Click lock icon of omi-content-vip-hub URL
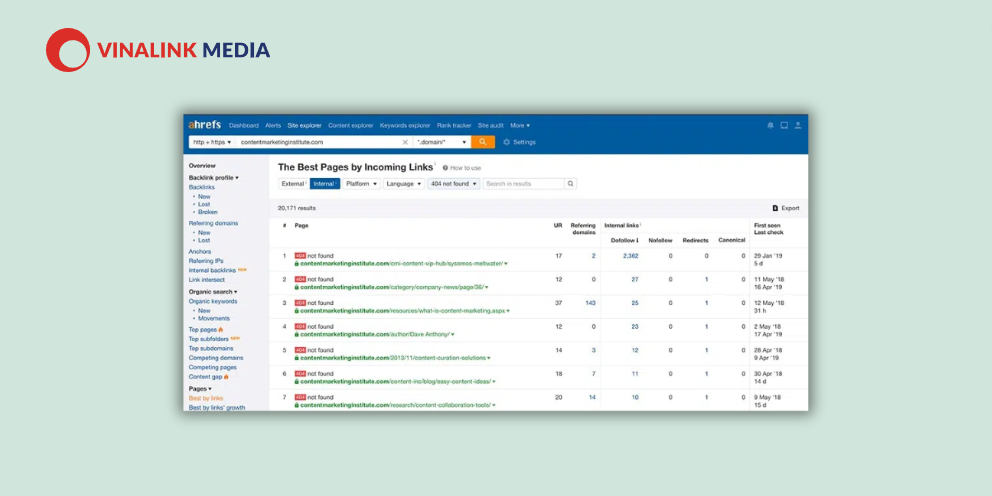The width and height of the screenshot is (992, 496). pyautogui.click(x=297, y=263)
